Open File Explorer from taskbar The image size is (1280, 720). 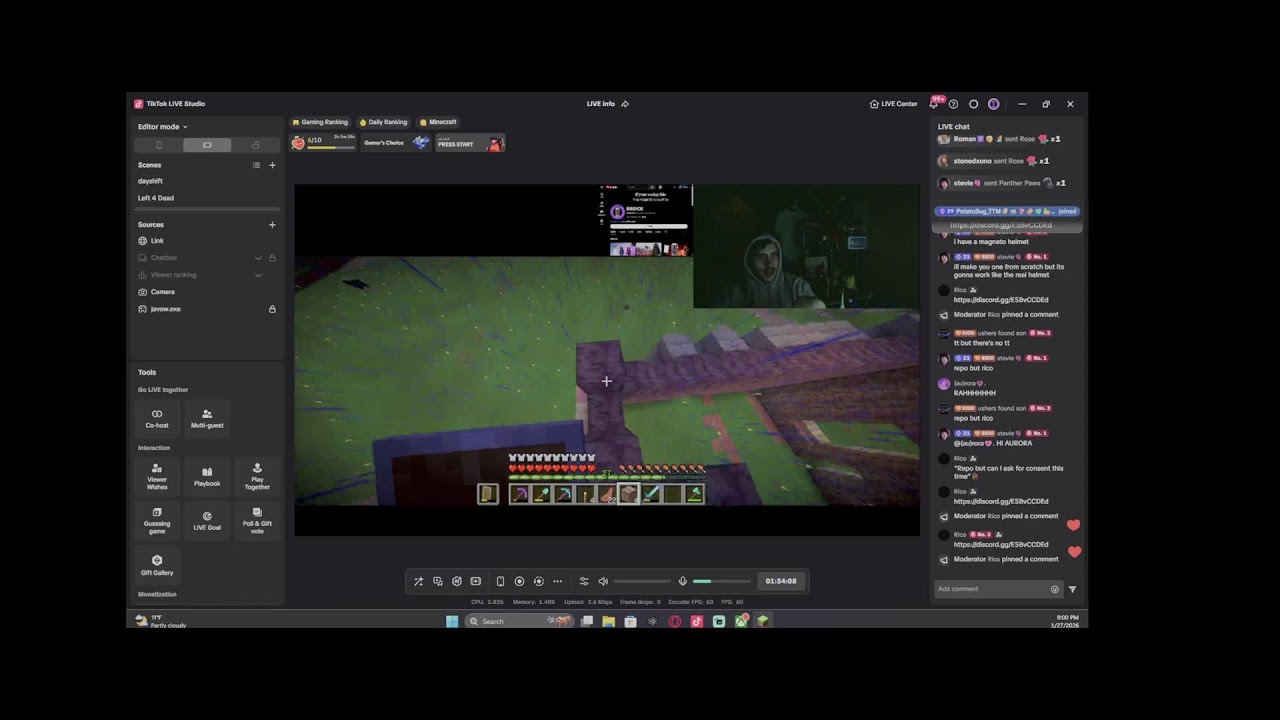click(x=609, y=621)
